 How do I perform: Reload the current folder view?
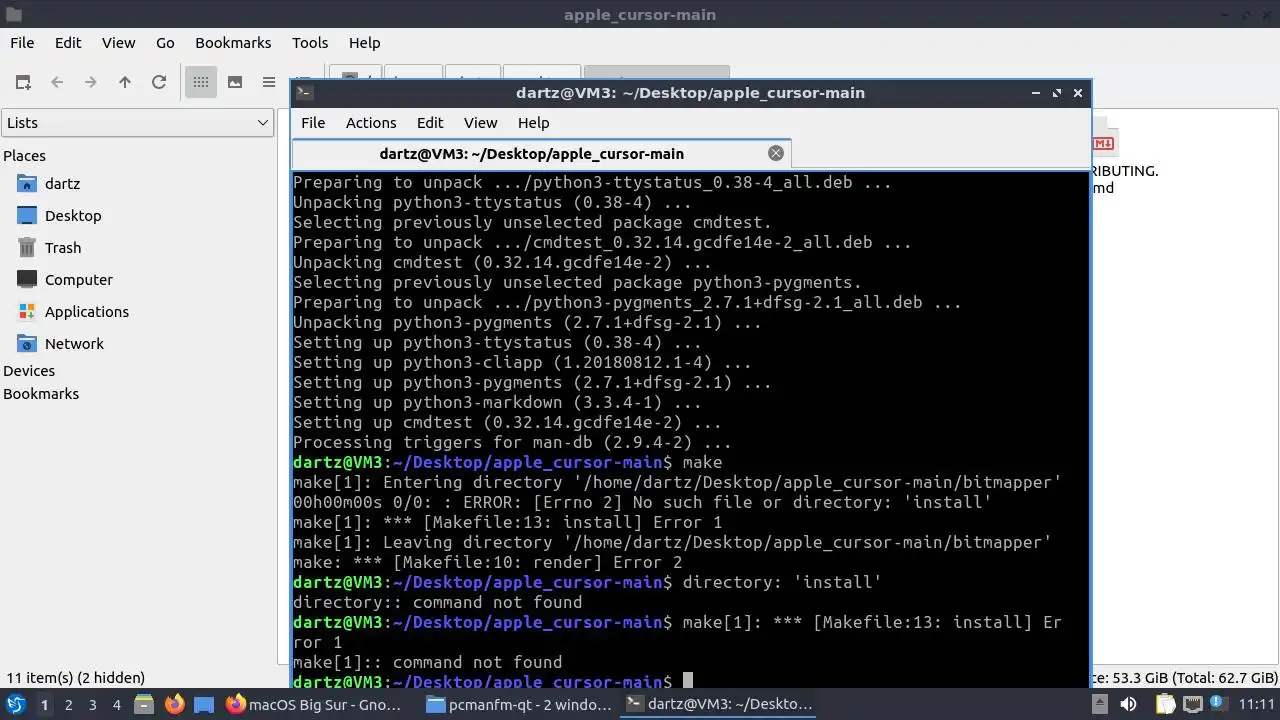click(159, 82)
